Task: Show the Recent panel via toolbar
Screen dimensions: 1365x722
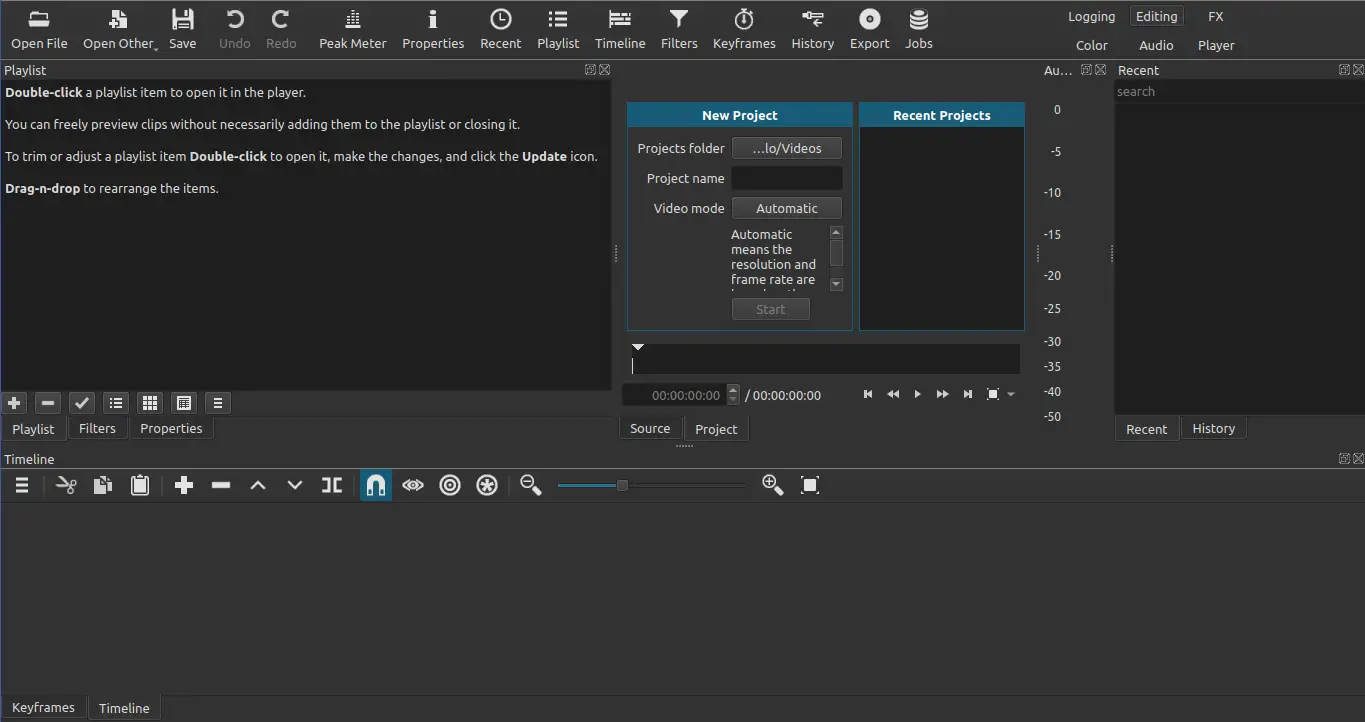Action: (x=500, y=29)
